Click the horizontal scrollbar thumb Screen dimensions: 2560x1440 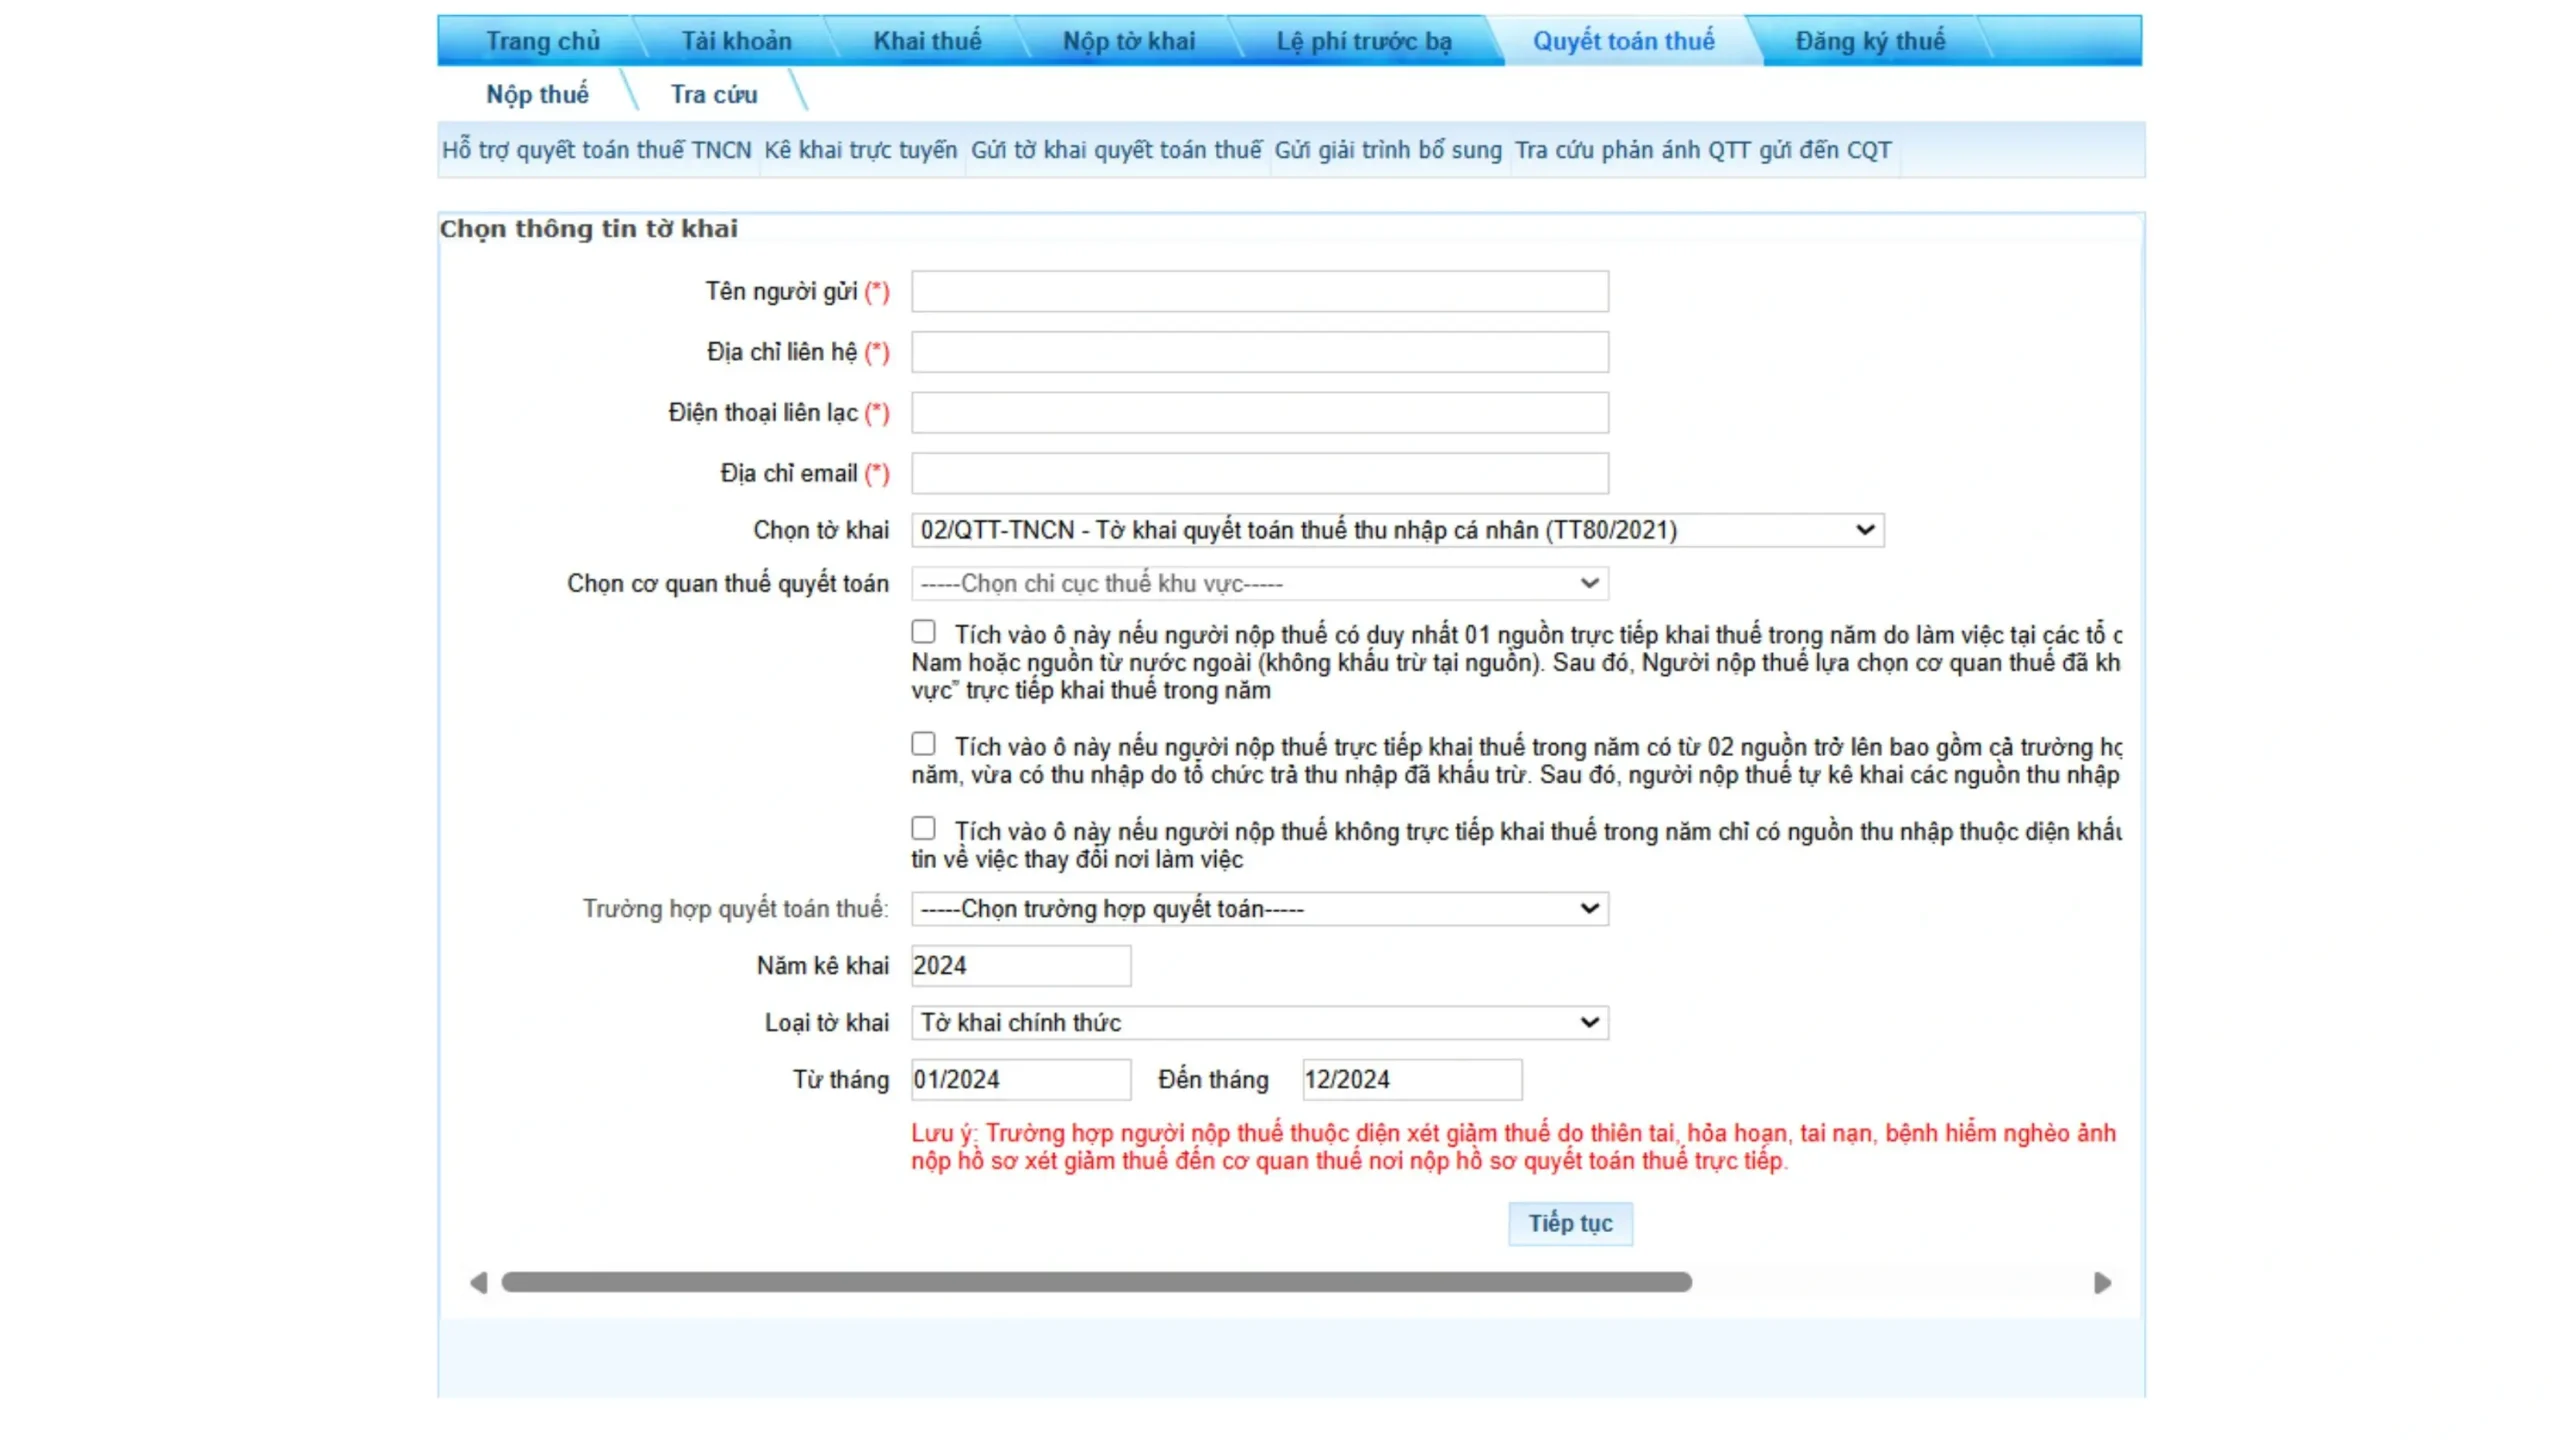pos(1096,1282)
